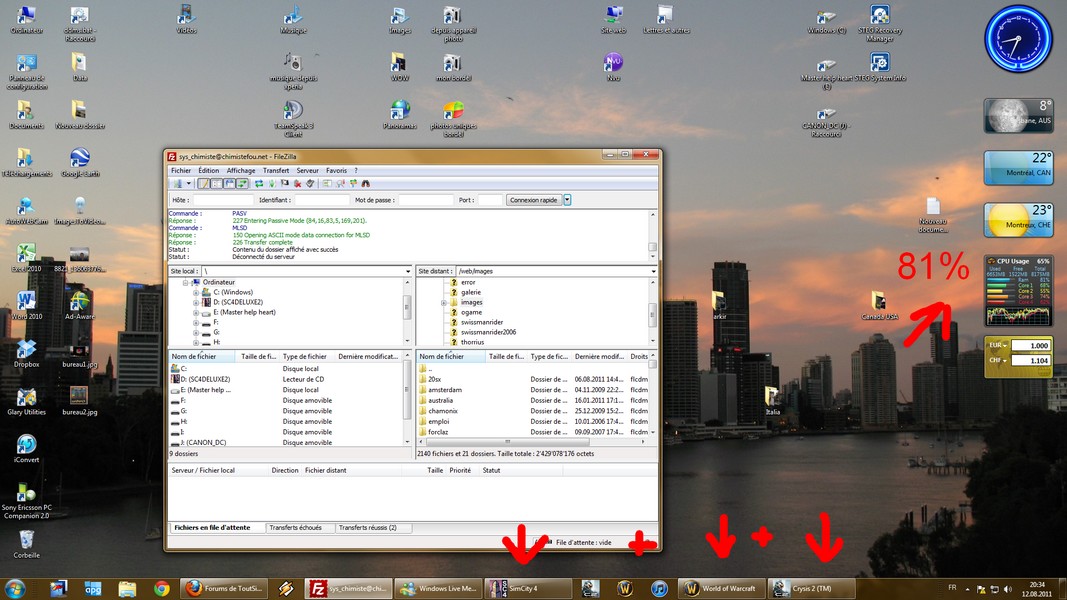Viewport: 1067px width, 600px height.
Task: Open the Transfert menu
Action: coord(276,171)
